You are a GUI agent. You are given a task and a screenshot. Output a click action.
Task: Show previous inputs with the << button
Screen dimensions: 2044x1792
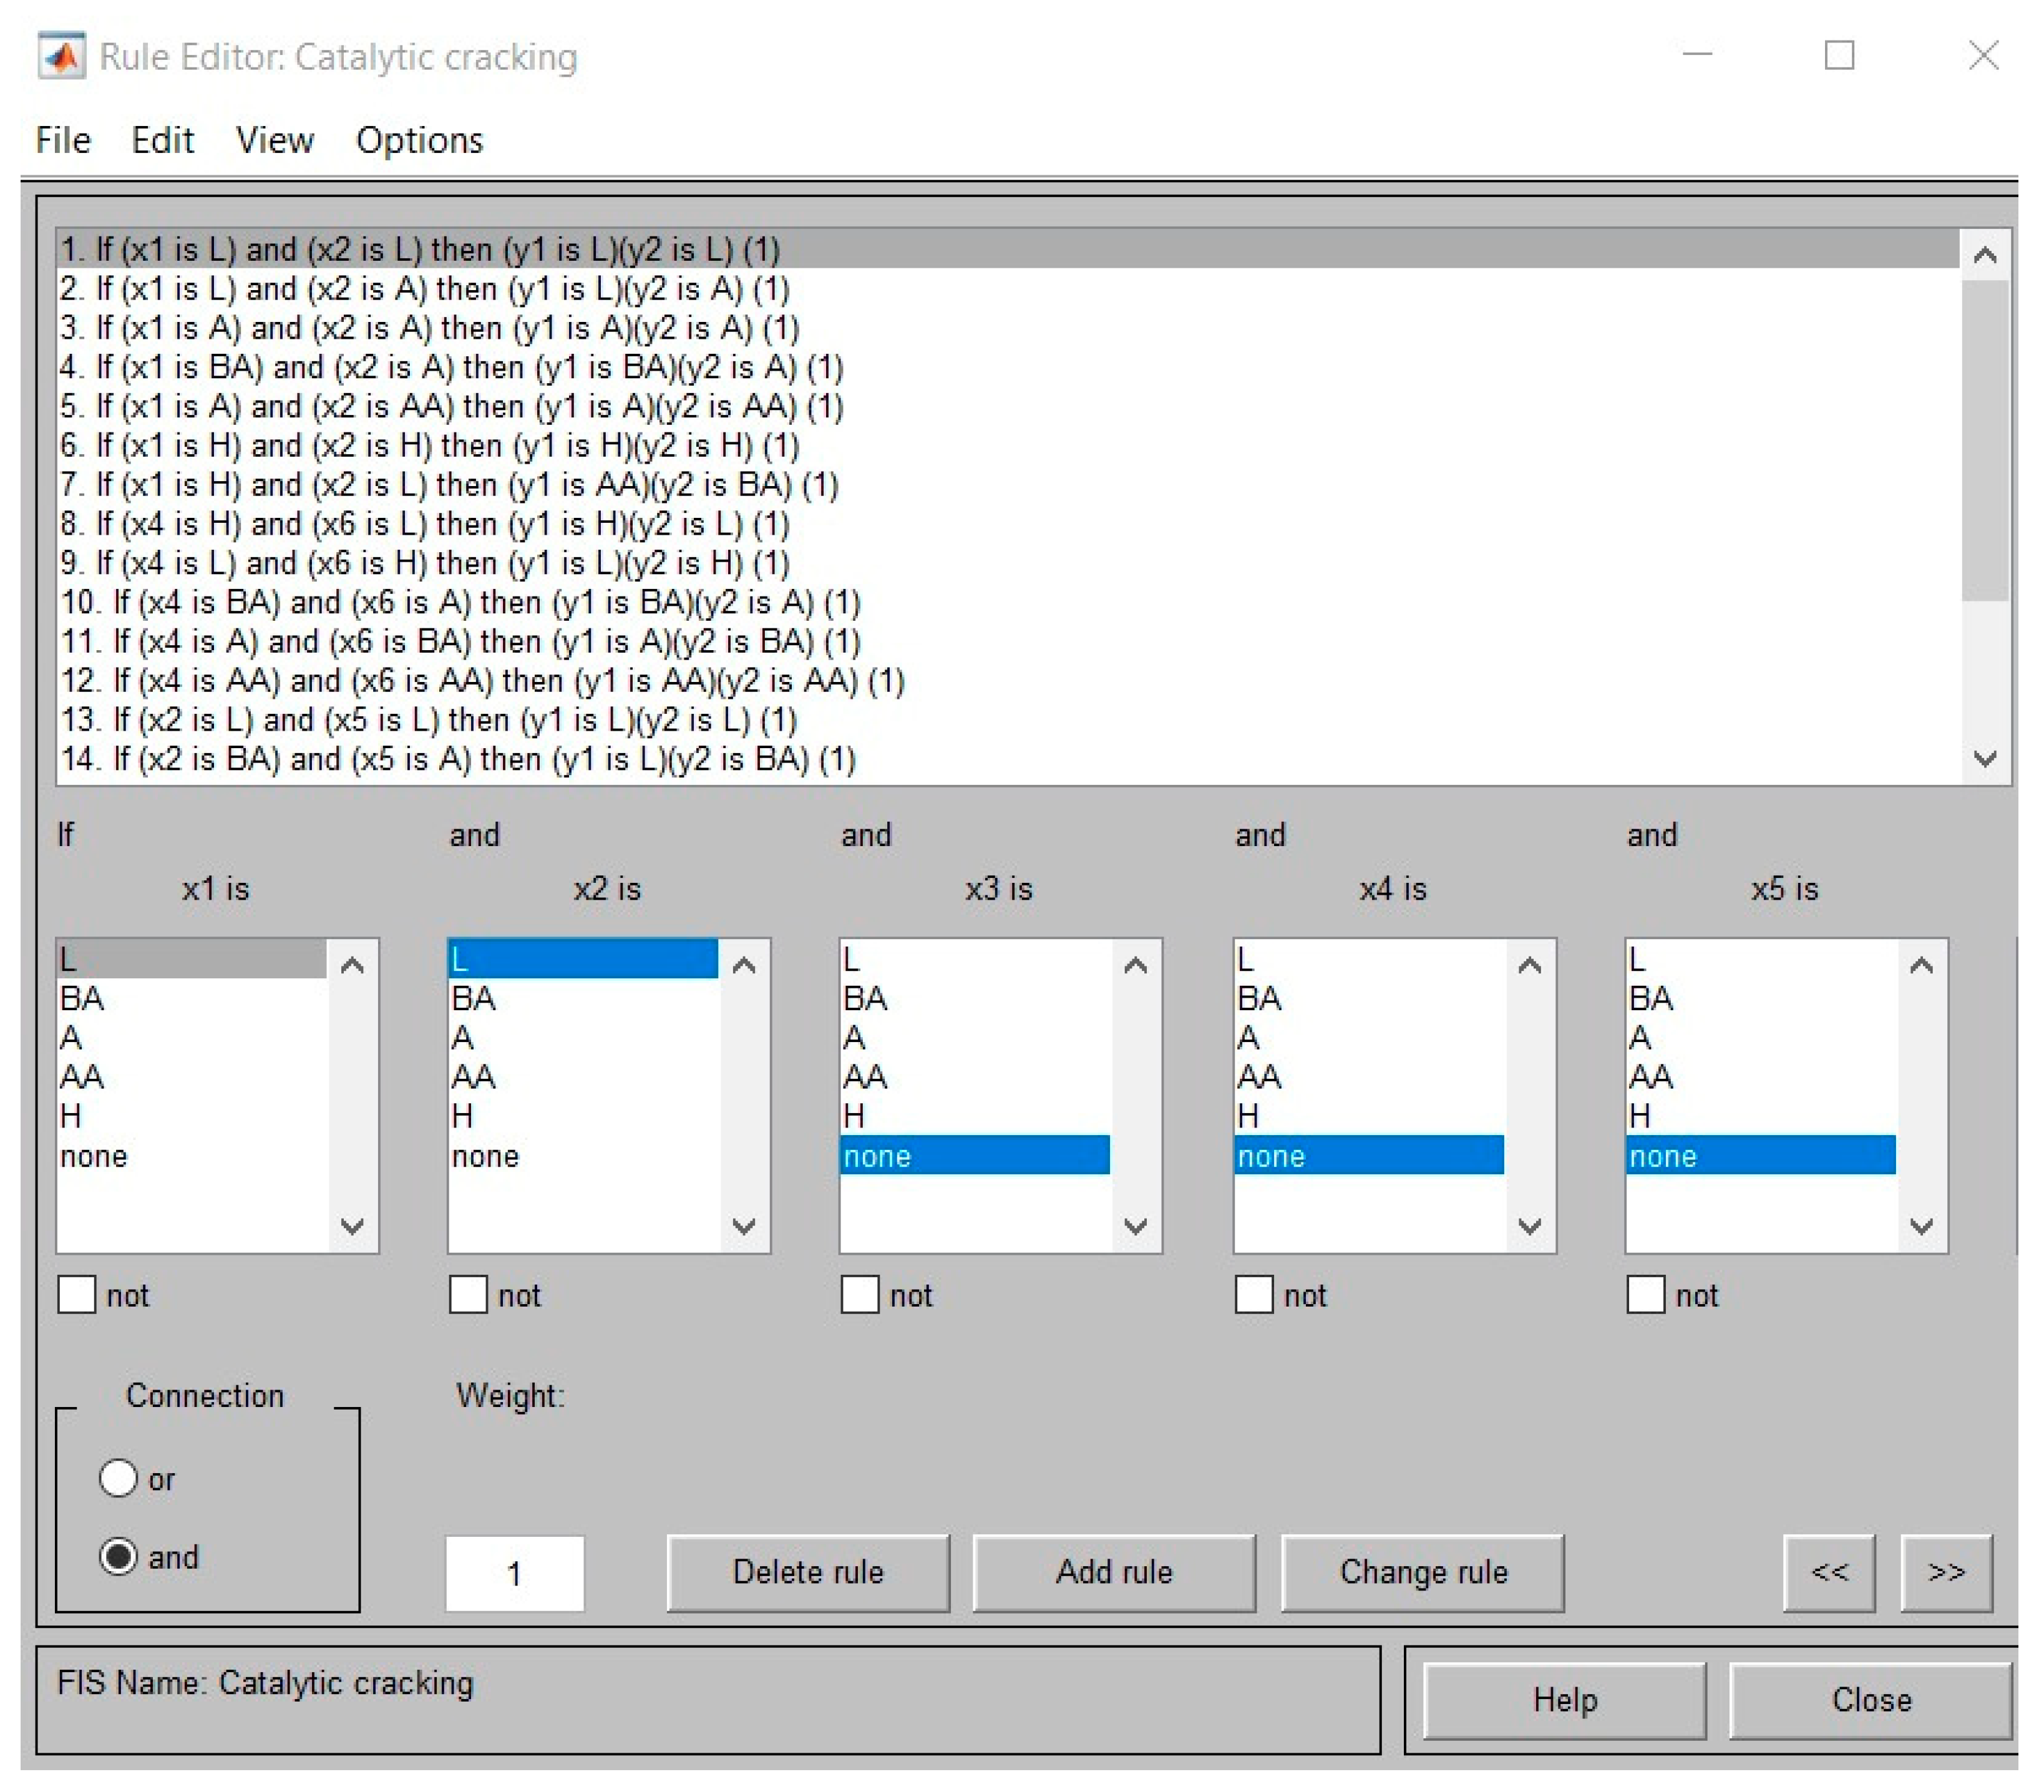pos(1829,1572)
